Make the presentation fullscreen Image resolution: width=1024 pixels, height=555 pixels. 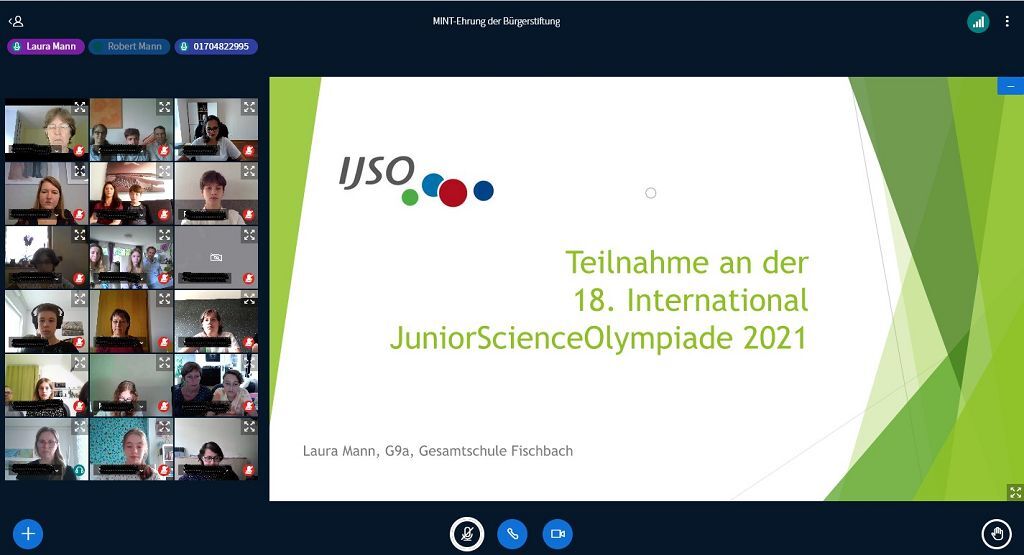tap(1015, 492)
